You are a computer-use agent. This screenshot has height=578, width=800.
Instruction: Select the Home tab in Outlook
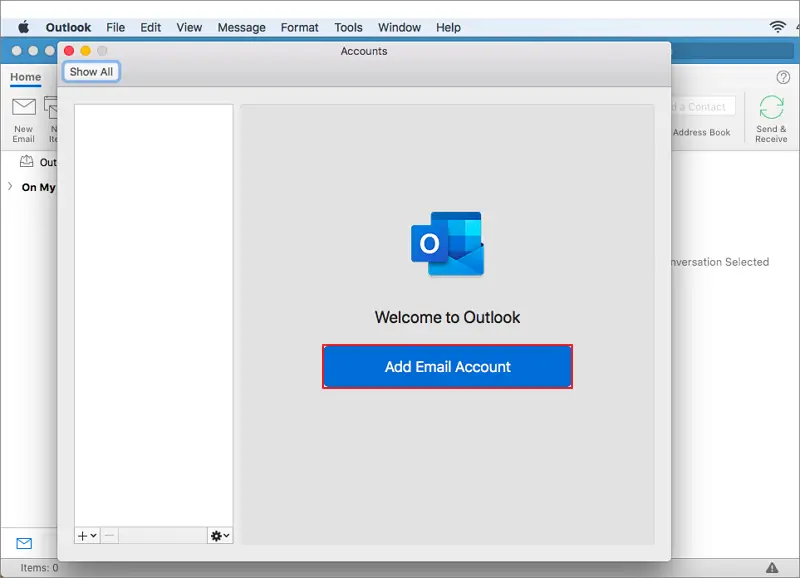[x=26, y=77]
